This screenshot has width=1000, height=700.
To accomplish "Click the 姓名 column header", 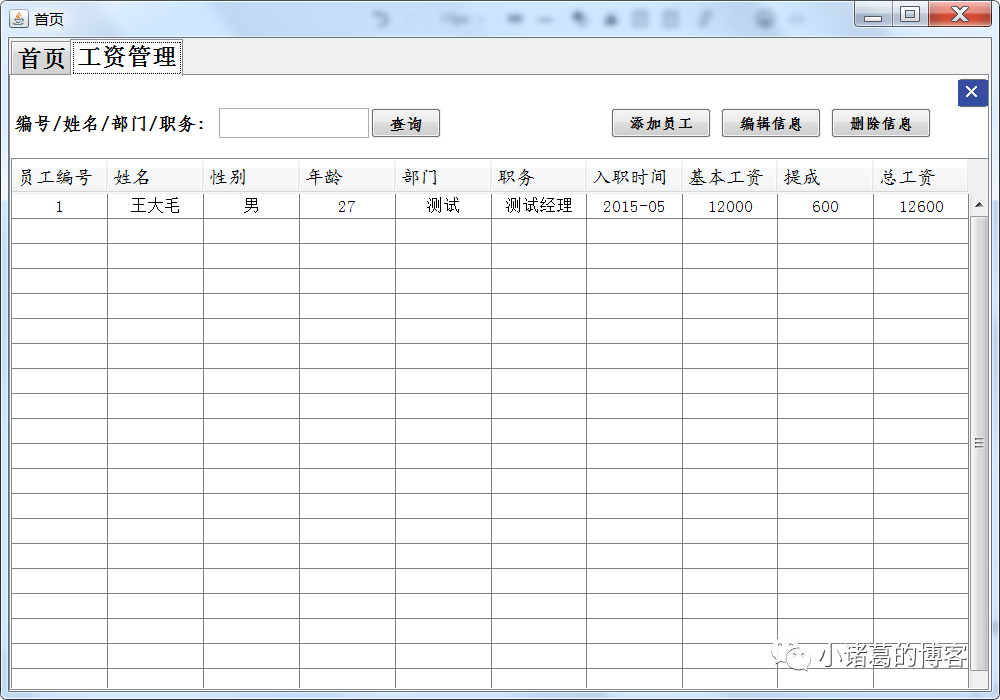I will (x=155, y=177).
